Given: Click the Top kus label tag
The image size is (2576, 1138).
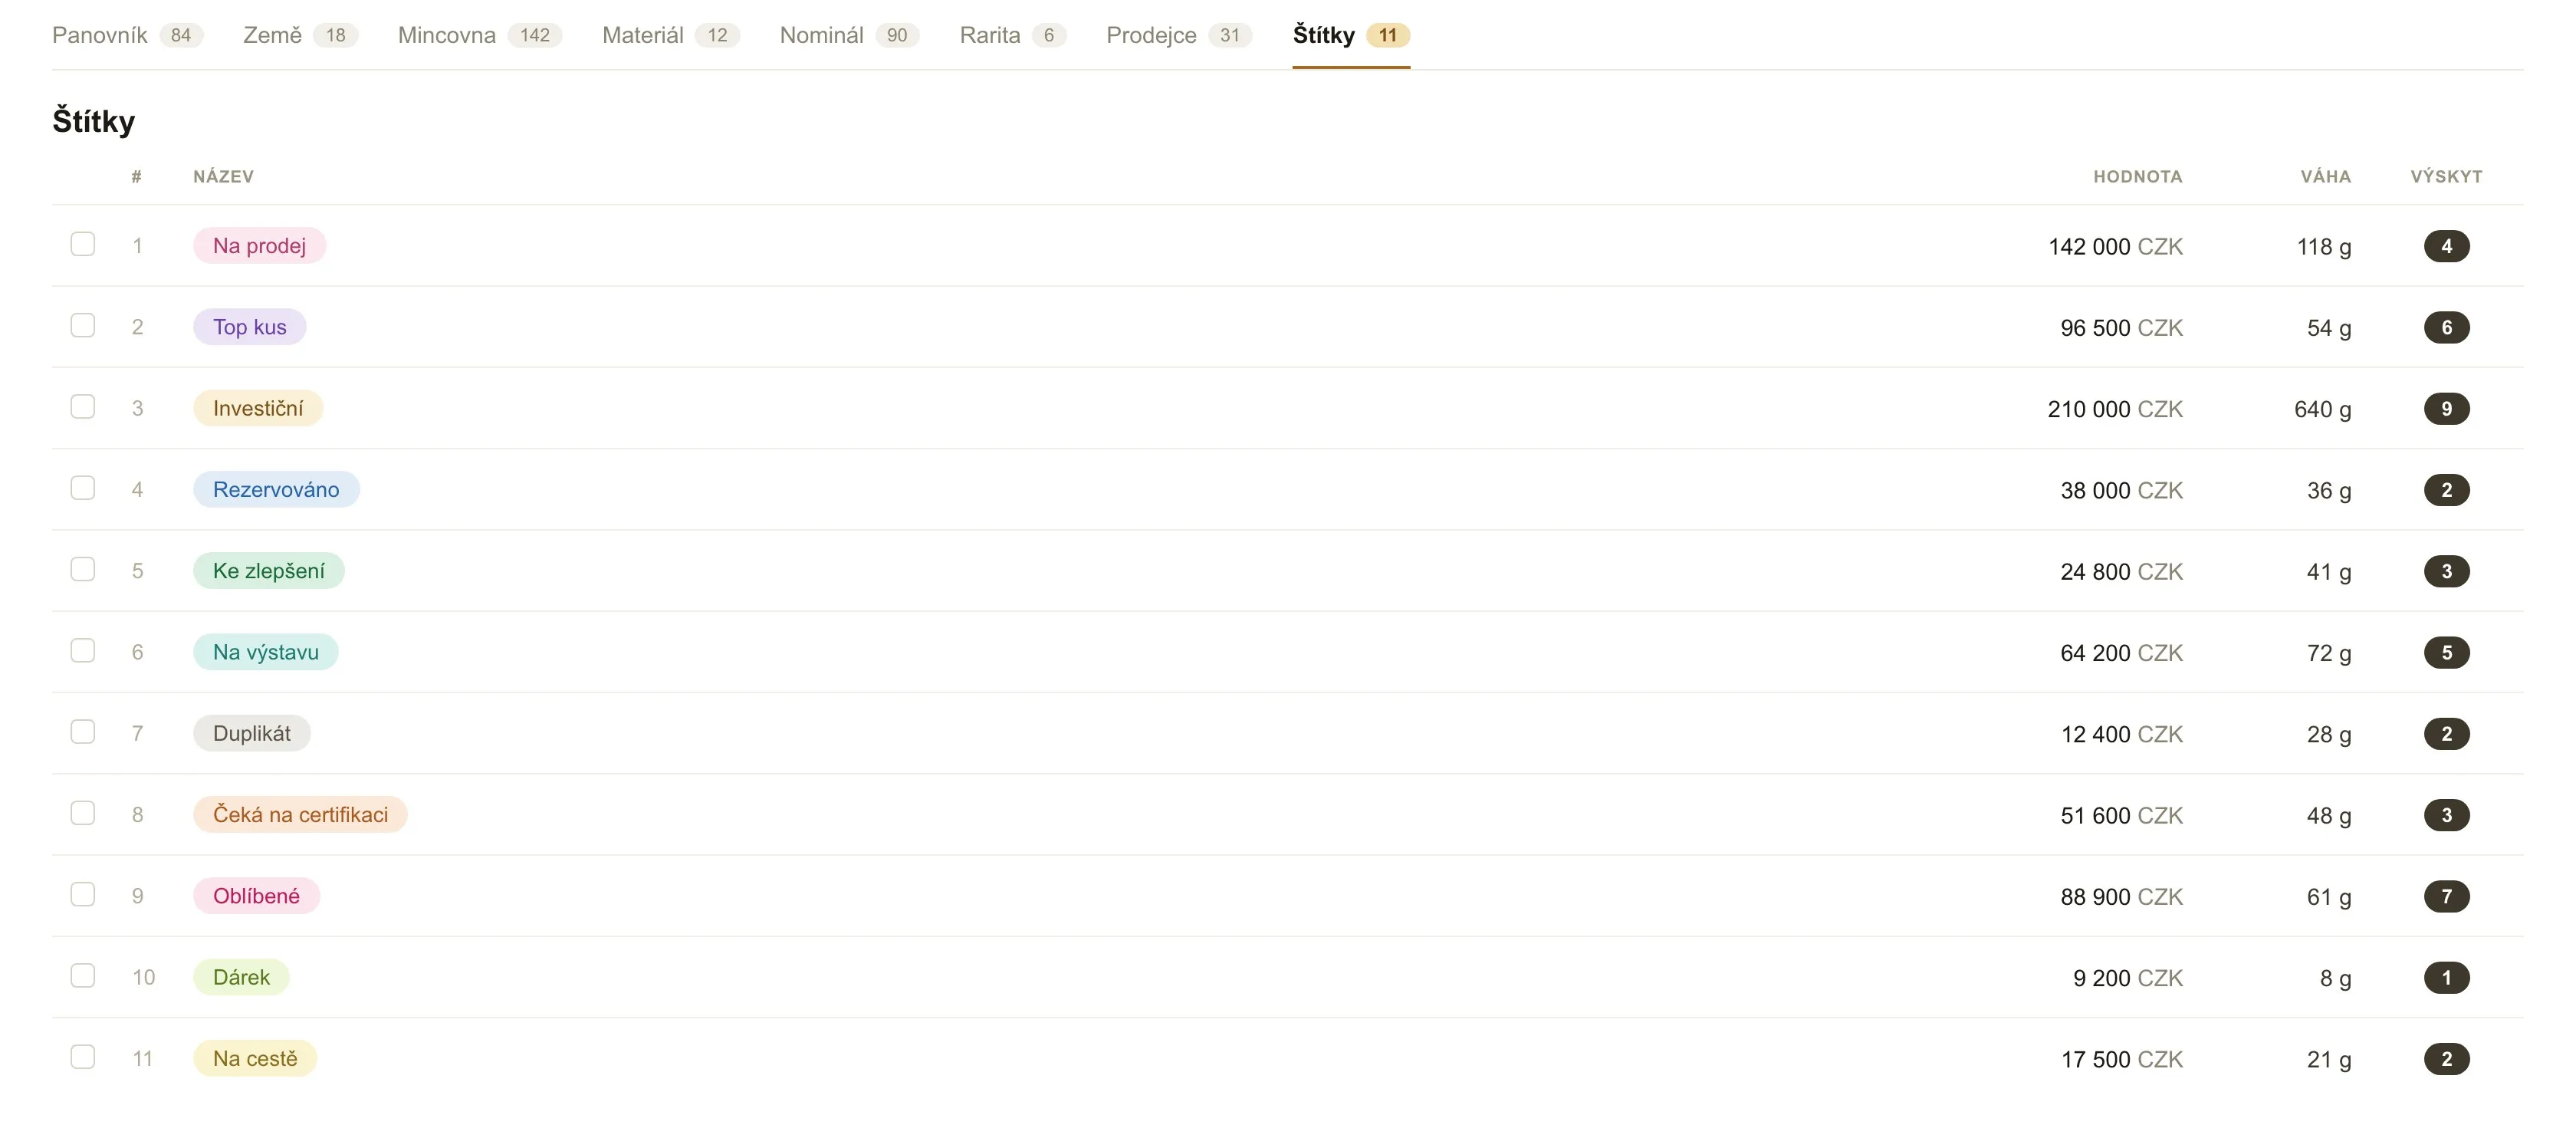Looking at the screenshot, I should click(249, 327).
